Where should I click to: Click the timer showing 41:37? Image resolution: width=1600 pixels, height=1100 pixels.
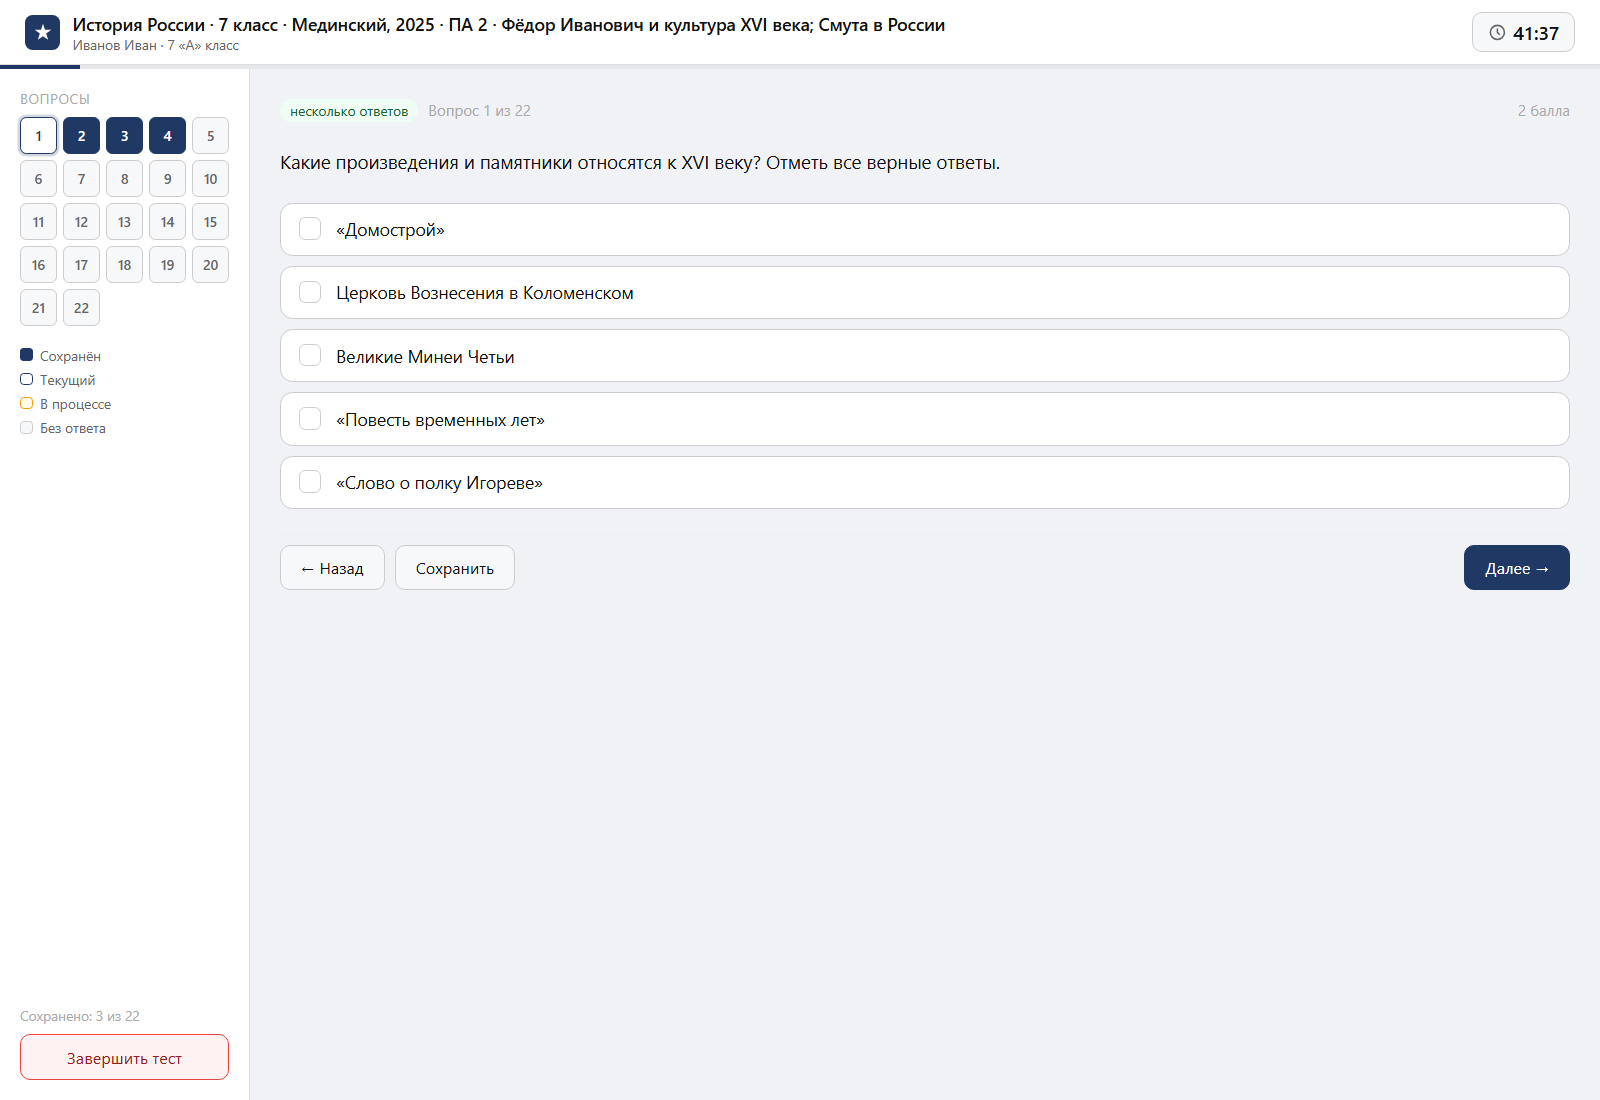coord(1523,32)
